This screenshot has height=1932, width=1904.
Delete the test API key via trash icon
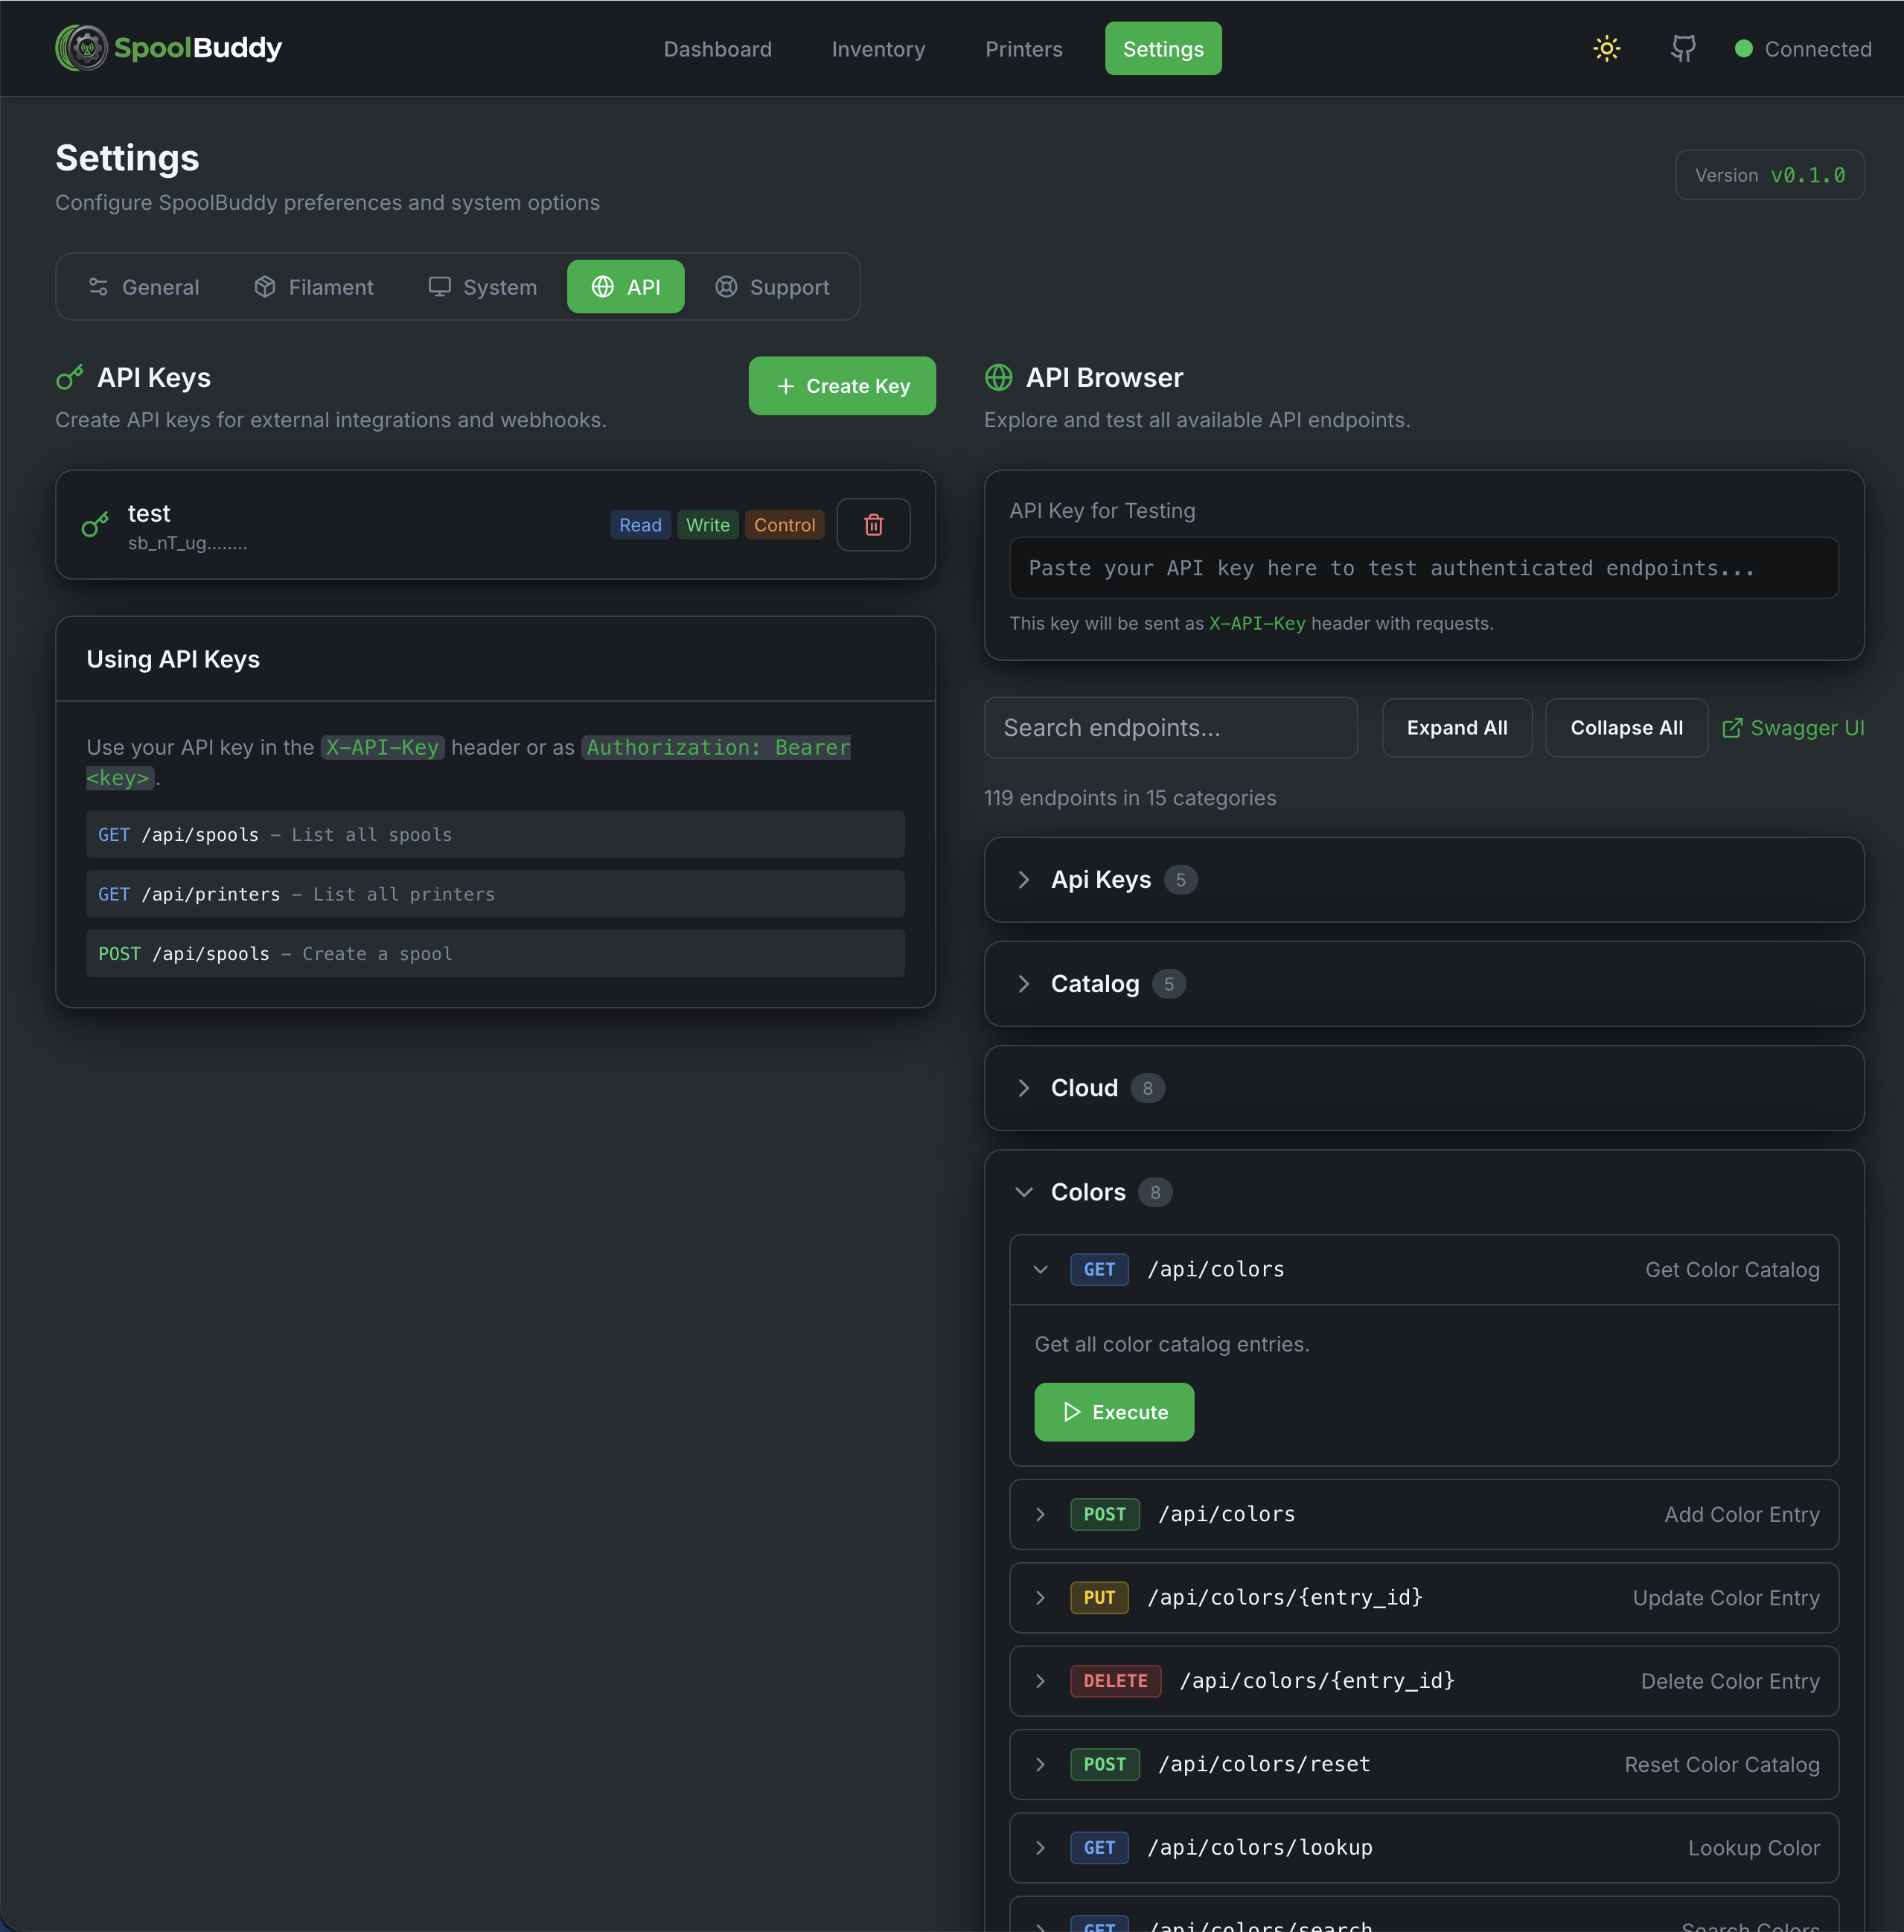click(873, 524)
